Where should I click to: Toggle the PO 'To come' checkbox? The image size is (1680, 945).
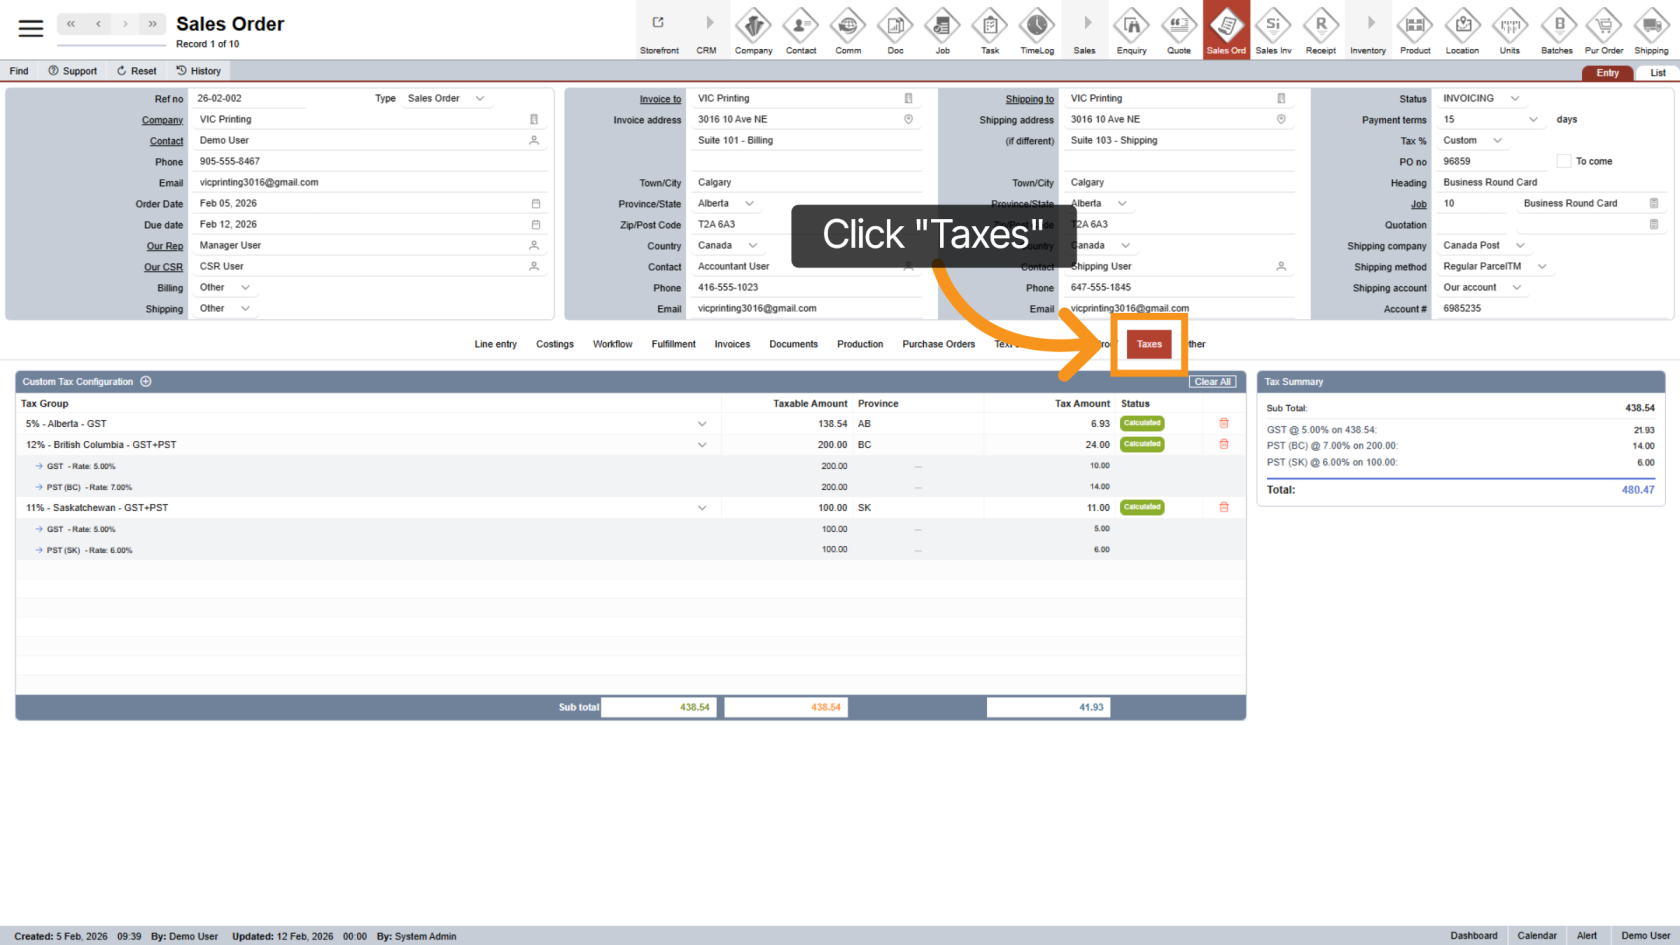(x=1563, y=161)
